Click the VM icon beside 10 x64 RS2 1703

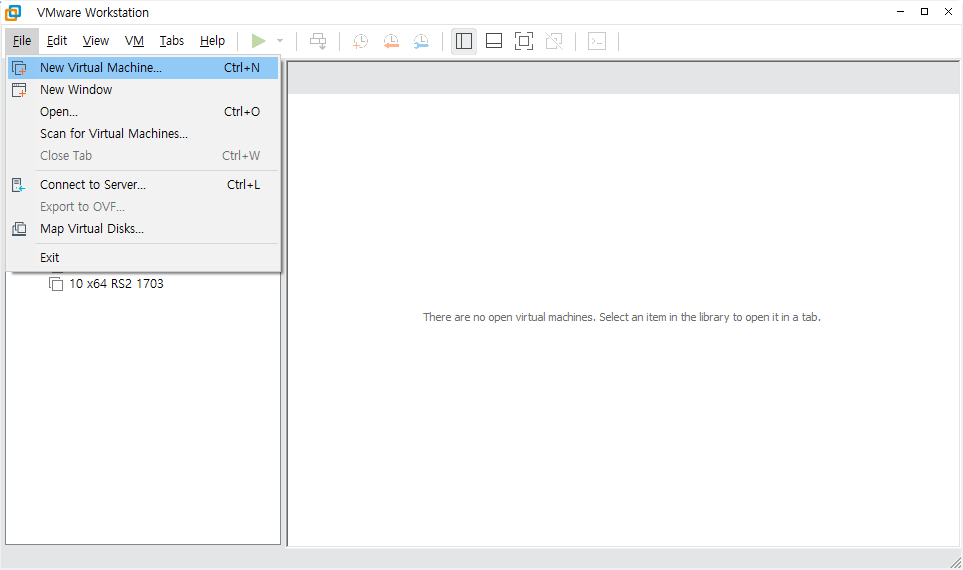(56, 284)
